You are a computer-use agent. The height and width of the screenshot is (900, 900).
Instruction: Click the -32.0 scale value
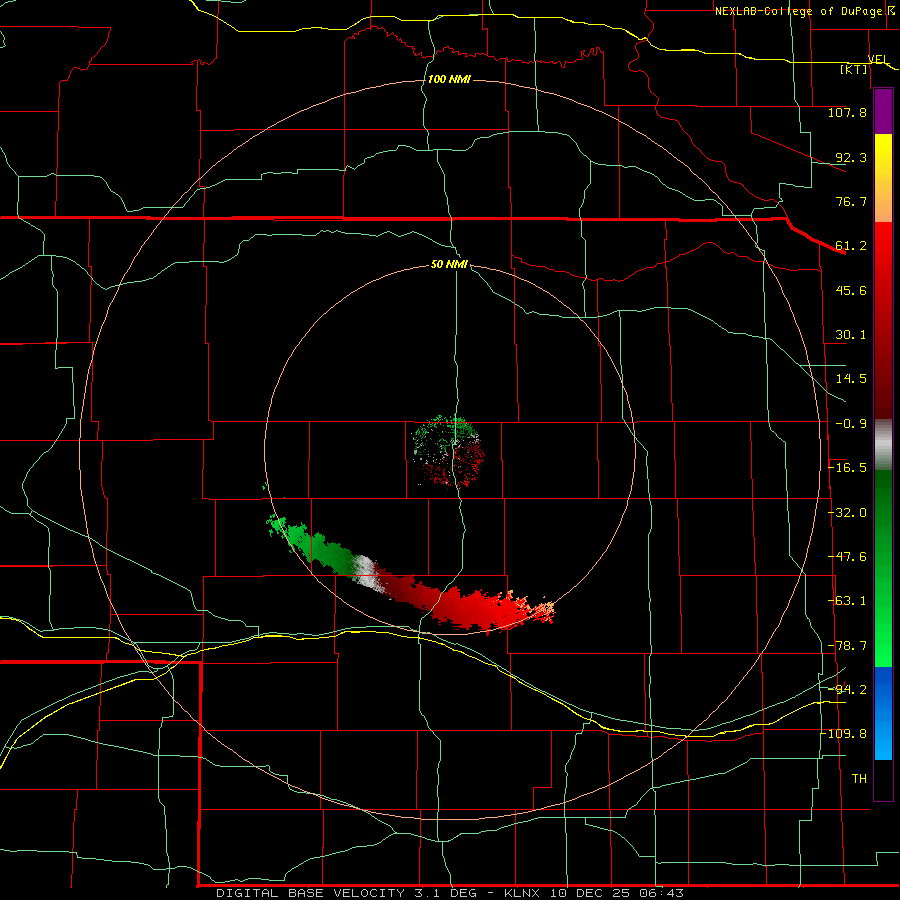click(847, 513)
